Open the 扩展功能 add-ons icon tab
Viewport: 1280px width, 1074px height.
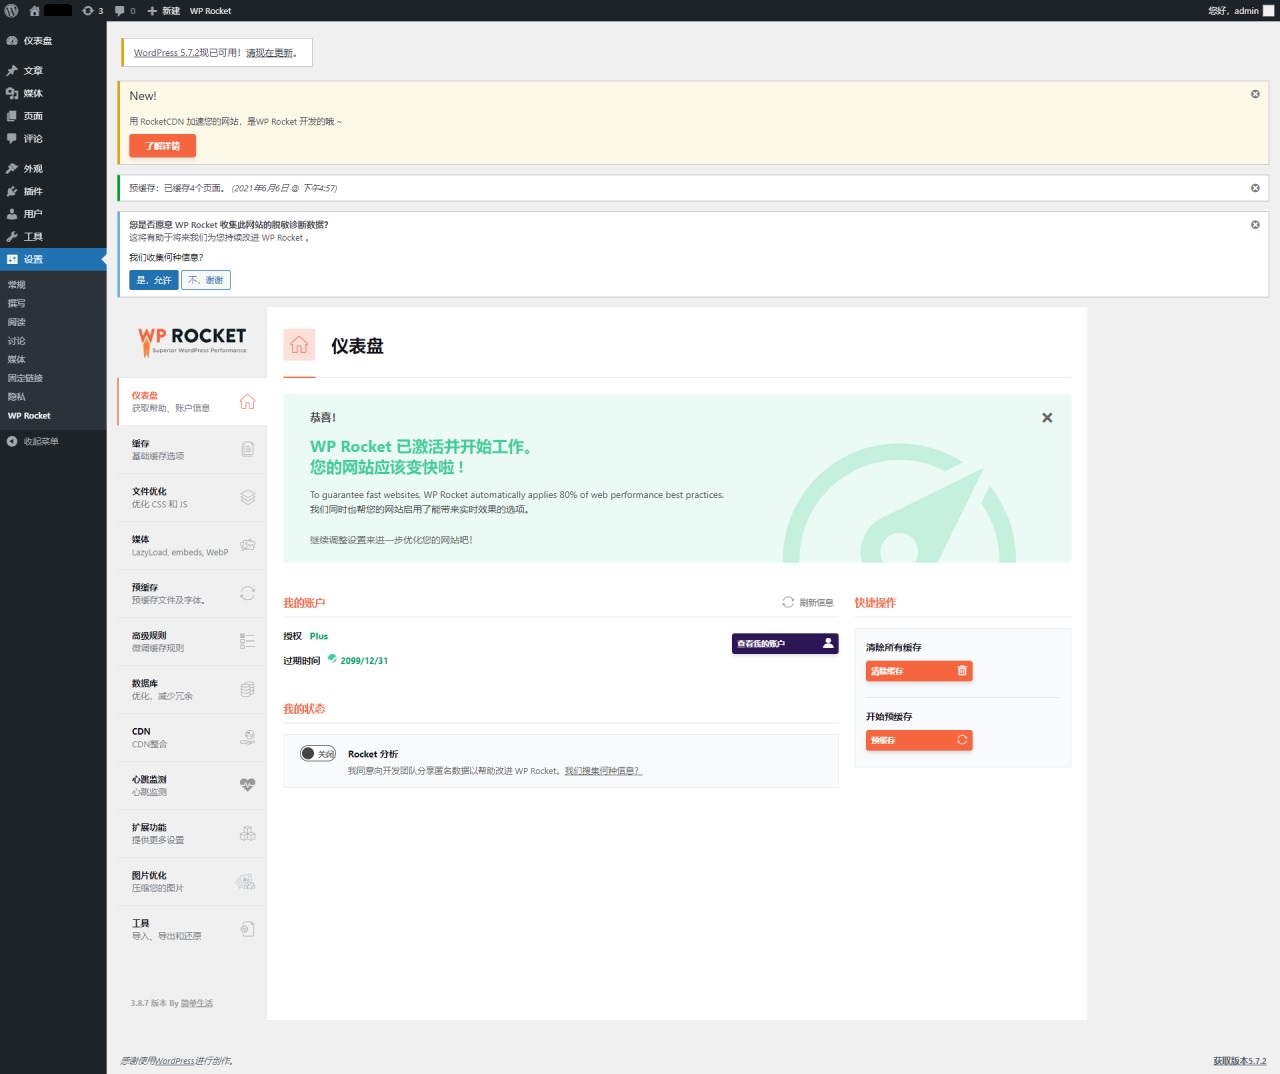(x=247, y=834)
